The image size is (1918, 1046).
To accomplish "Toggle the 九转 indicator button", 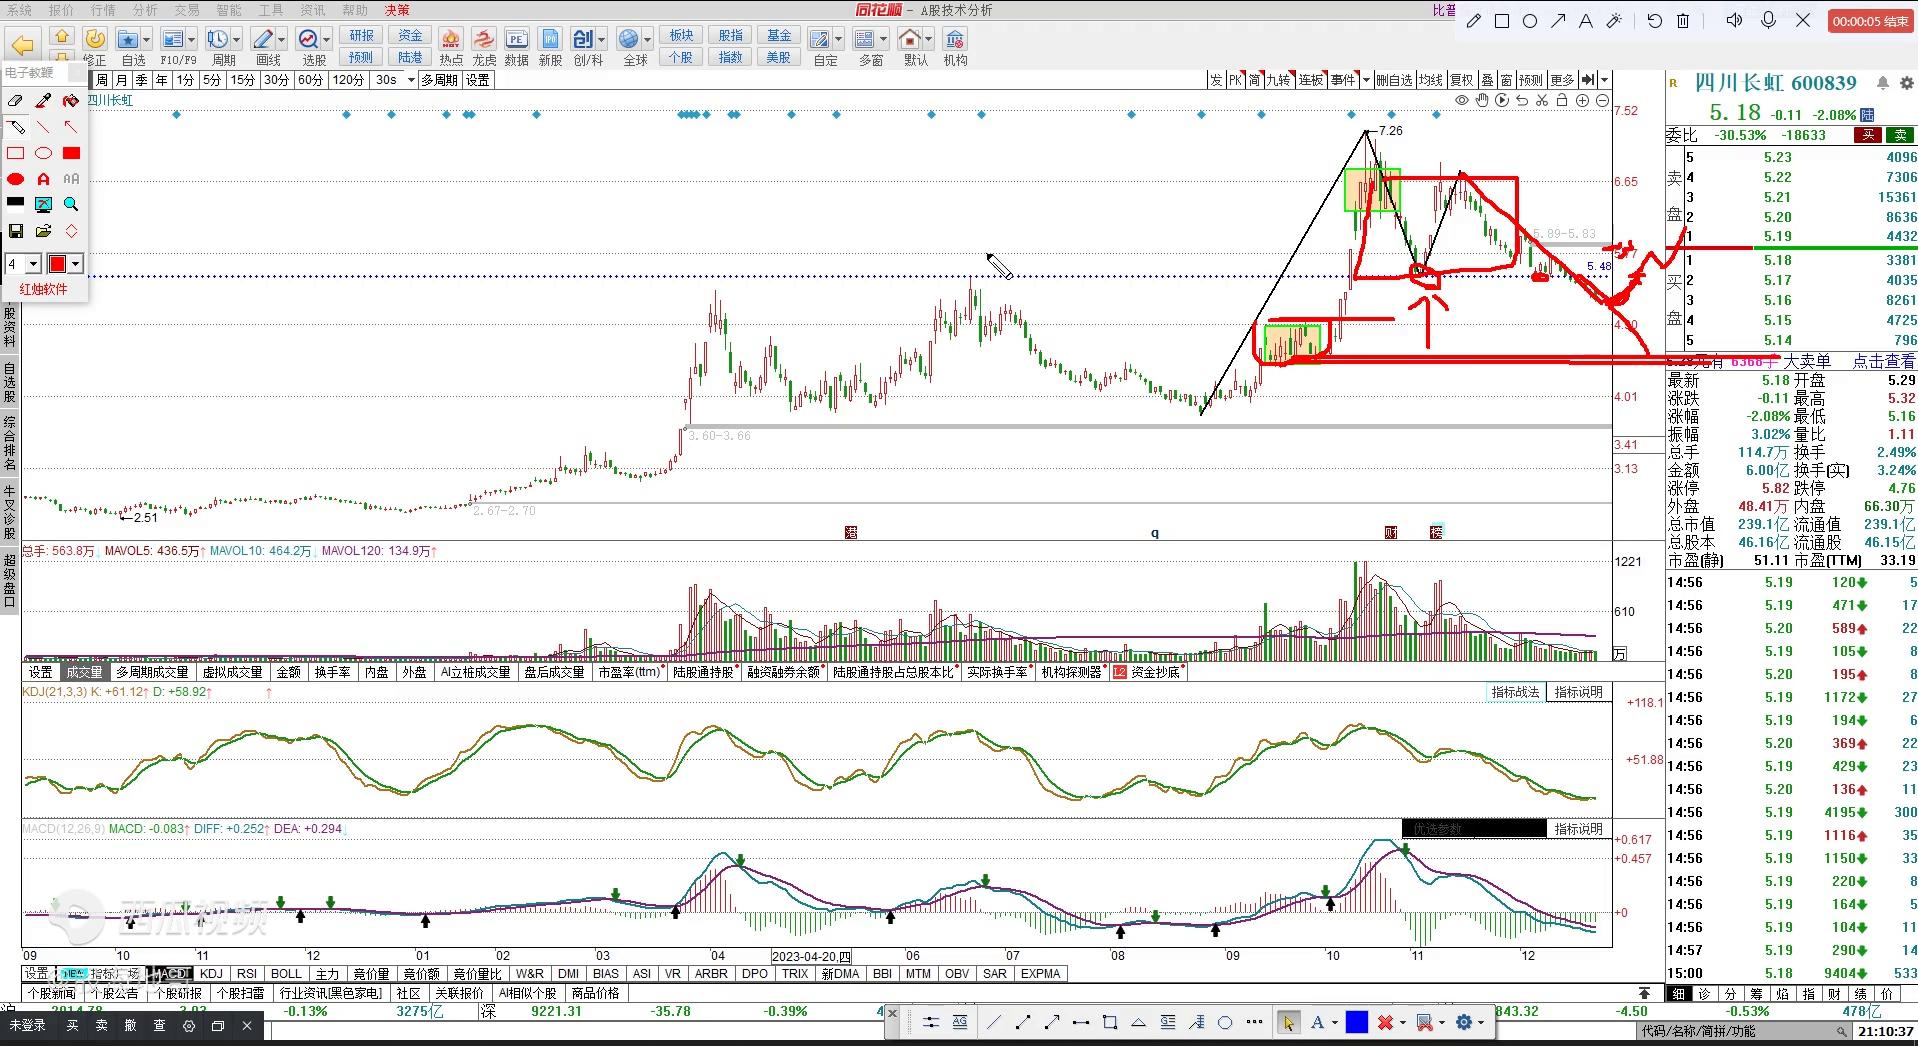I will (1279, 80).
